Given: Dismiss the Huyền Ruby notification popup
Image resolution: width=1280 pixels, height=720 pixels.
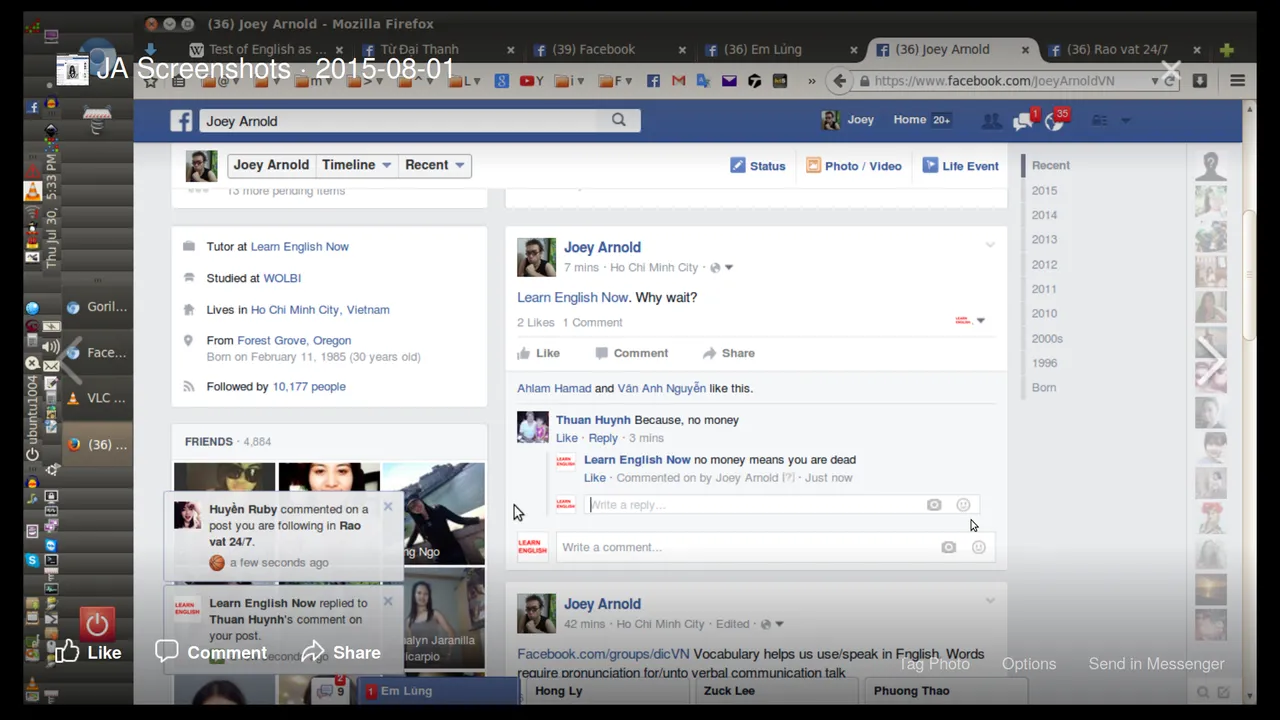Looking at the screenshot, I should [388, 506].
